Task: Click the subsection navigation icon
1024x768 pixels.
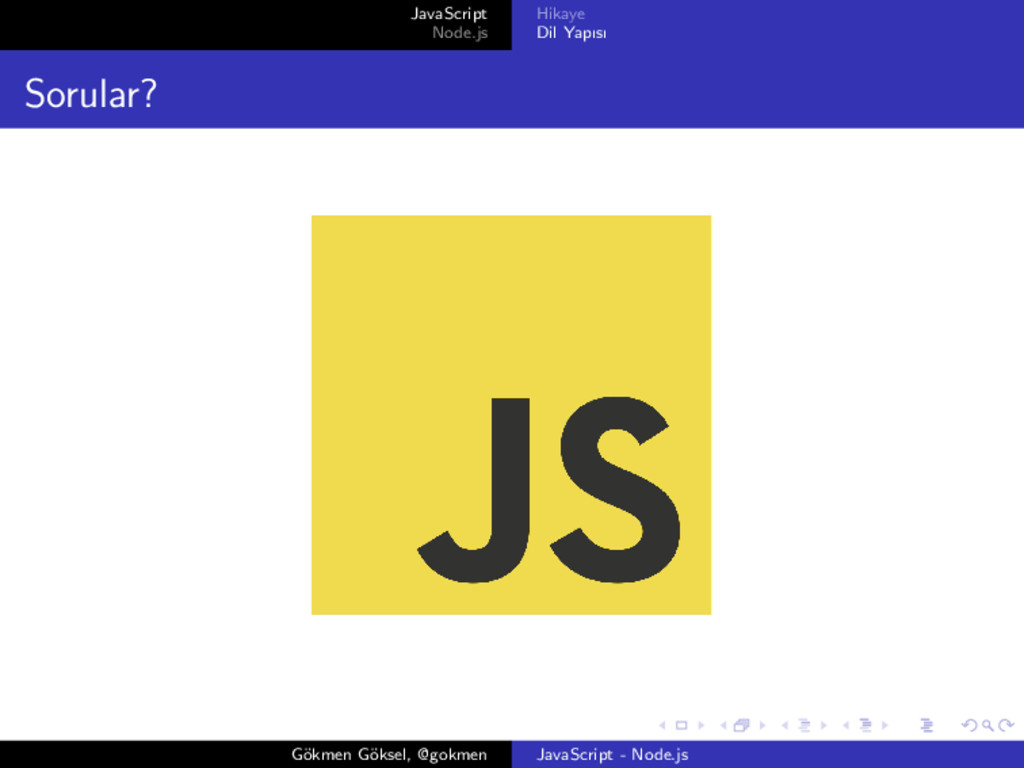Action: pos(805,725)
